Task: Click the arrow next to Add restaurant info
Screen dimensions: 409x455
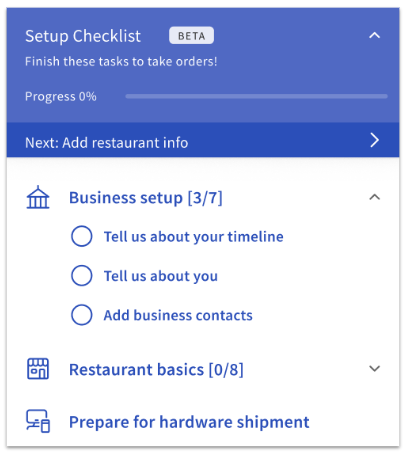Action: pyautogui.click(x=375, y=140)
